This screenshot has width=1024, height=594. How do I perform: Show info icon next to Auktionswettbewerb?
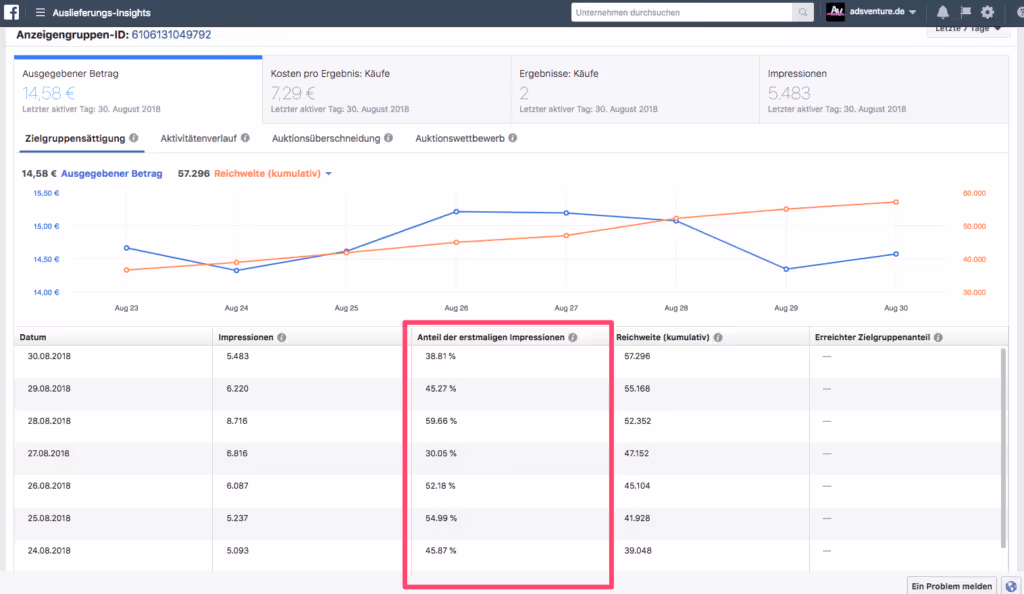point(513,138)
